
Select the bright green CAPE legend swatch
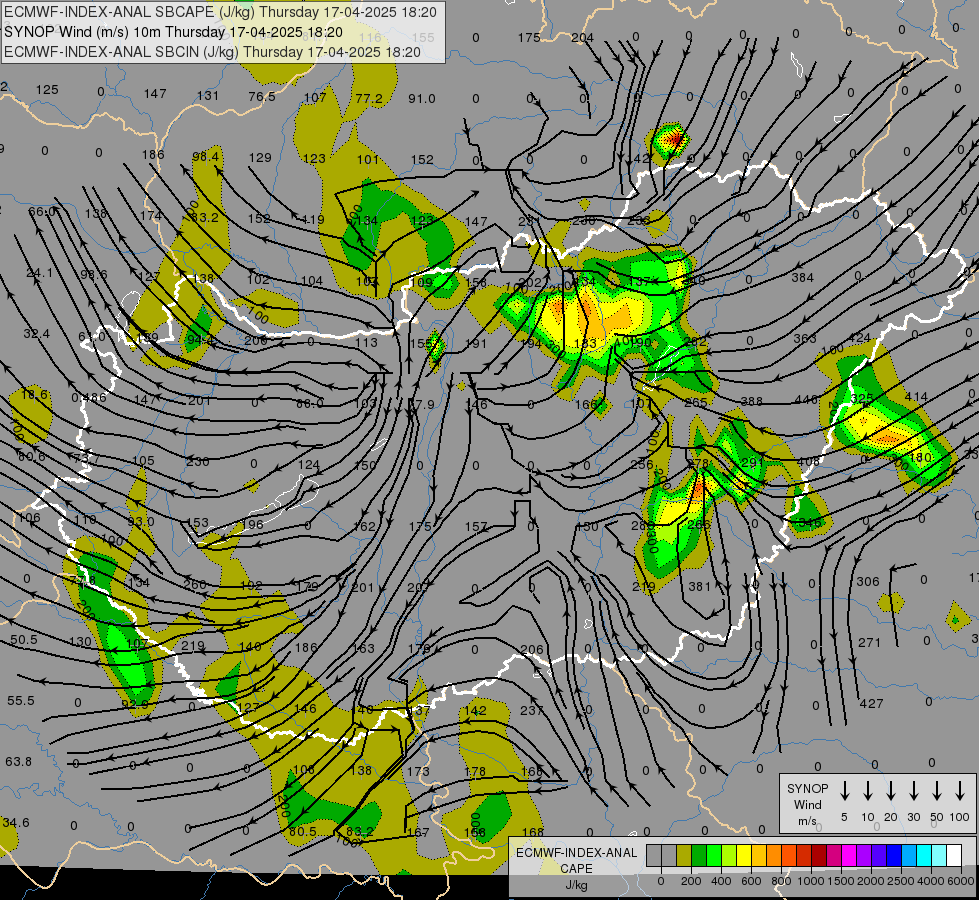pos(714,855)
